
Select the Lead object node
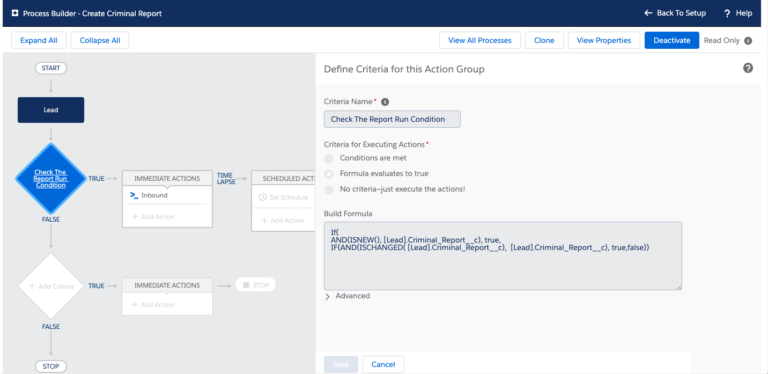click(51, 110)
